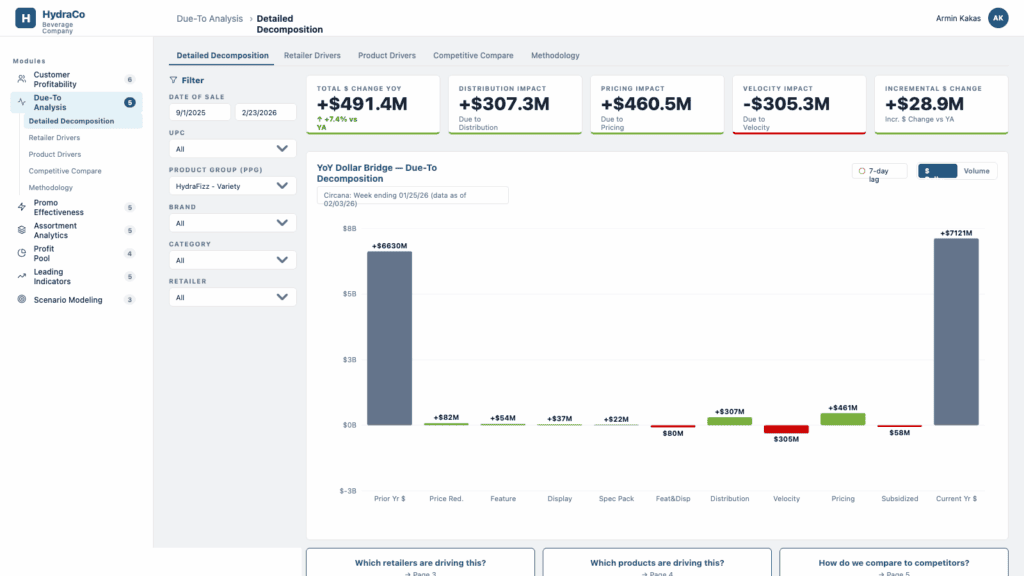Image resolution: width=1024 pixels, height=576 pixels.
Task: Click 'Which retailers are driving this?' card
Action: (x=420, y=562)
